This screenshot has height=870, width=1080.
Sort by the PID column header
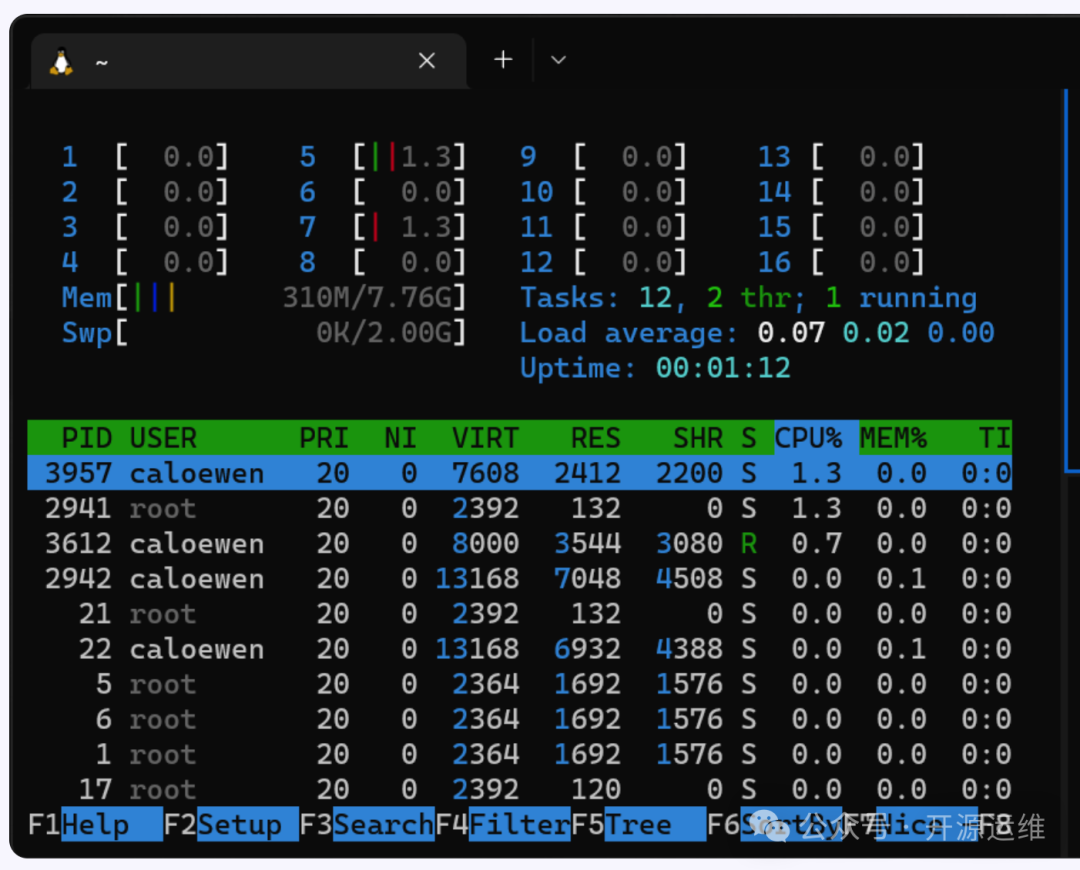(86, 438)
